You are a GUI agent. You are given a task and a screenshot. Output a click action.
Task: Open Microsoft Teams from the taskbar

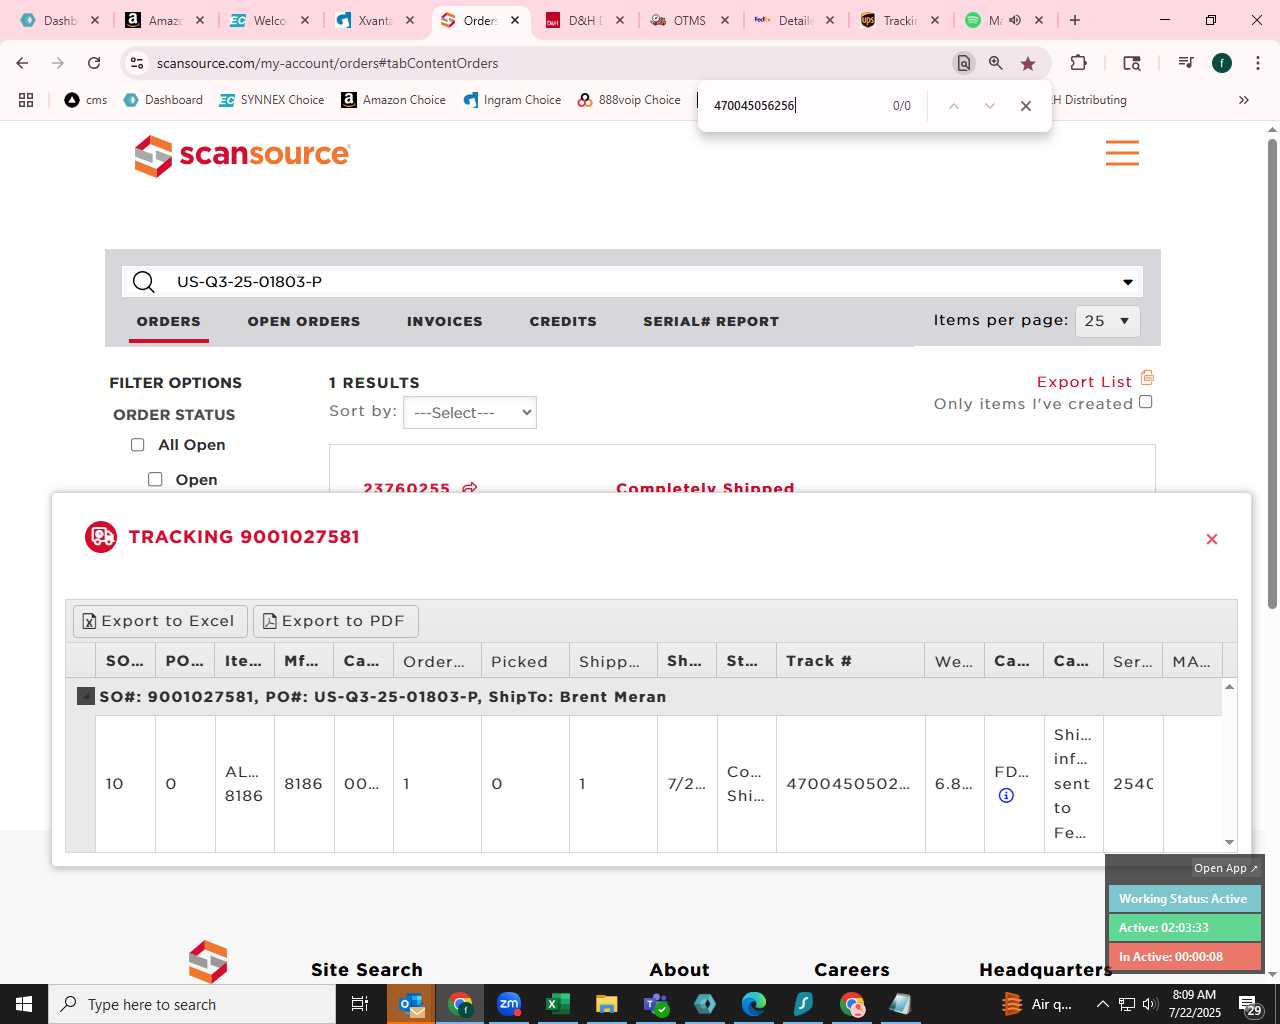coord(656,1004)
